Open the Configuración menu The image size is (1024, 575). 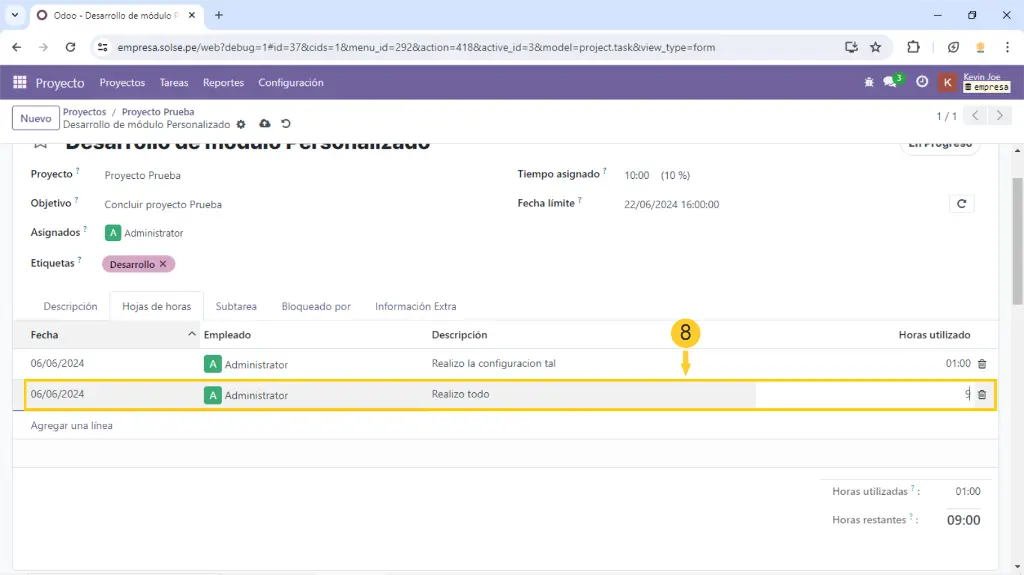(290, 83)
